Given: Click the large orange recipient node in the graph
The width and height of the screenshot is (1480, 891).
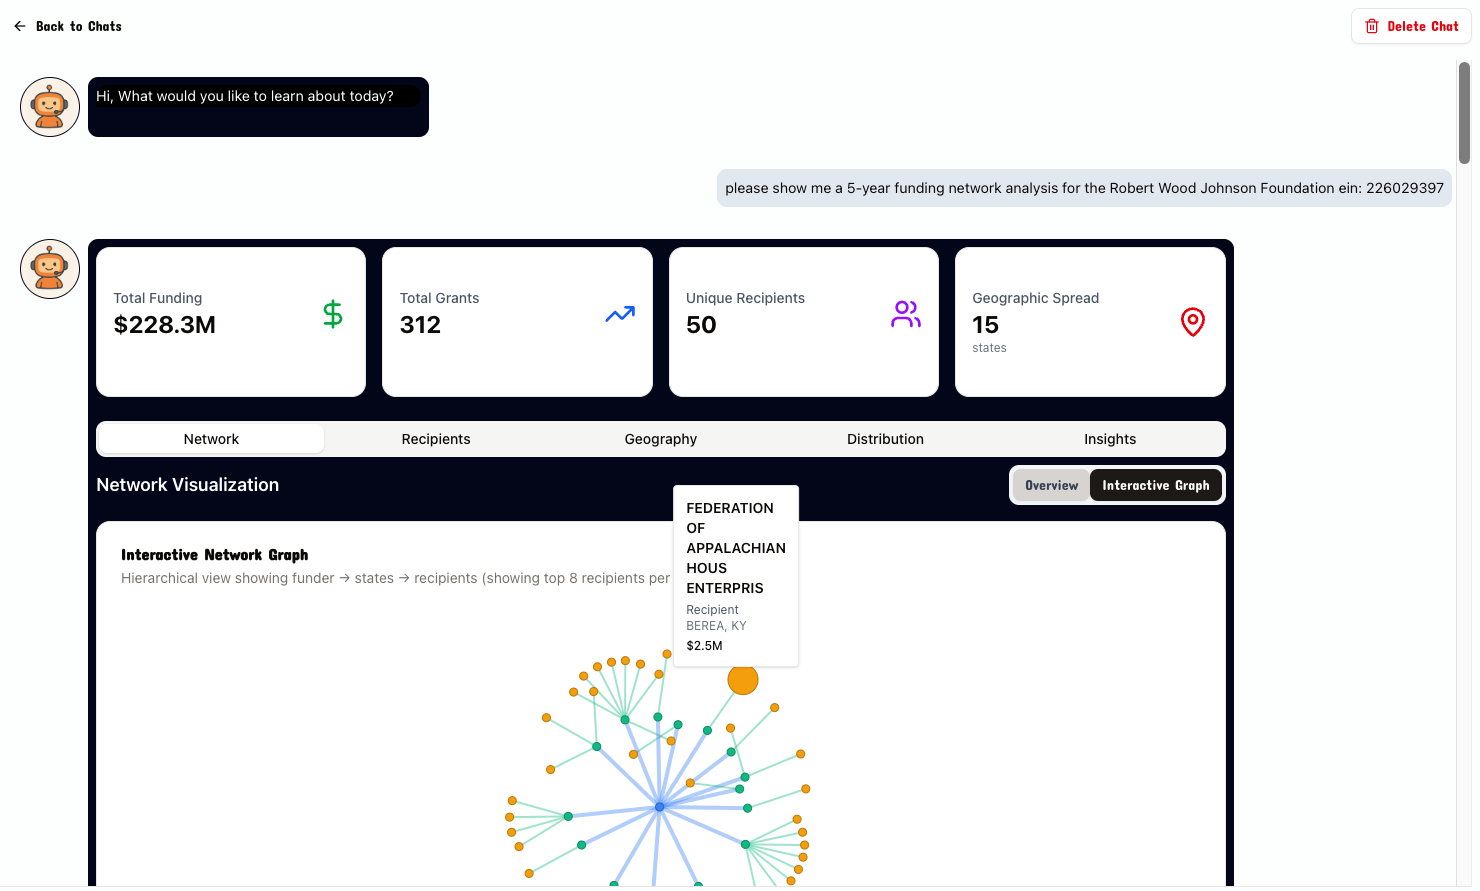Looking at the screenshot, I should [x=743, y=680].
